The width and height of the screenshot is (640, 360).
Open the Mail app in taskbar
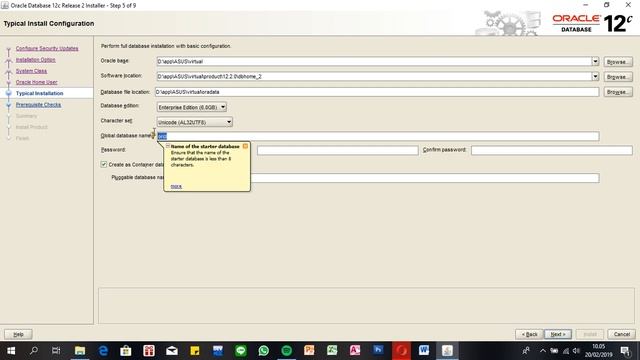tap(172, 351)
